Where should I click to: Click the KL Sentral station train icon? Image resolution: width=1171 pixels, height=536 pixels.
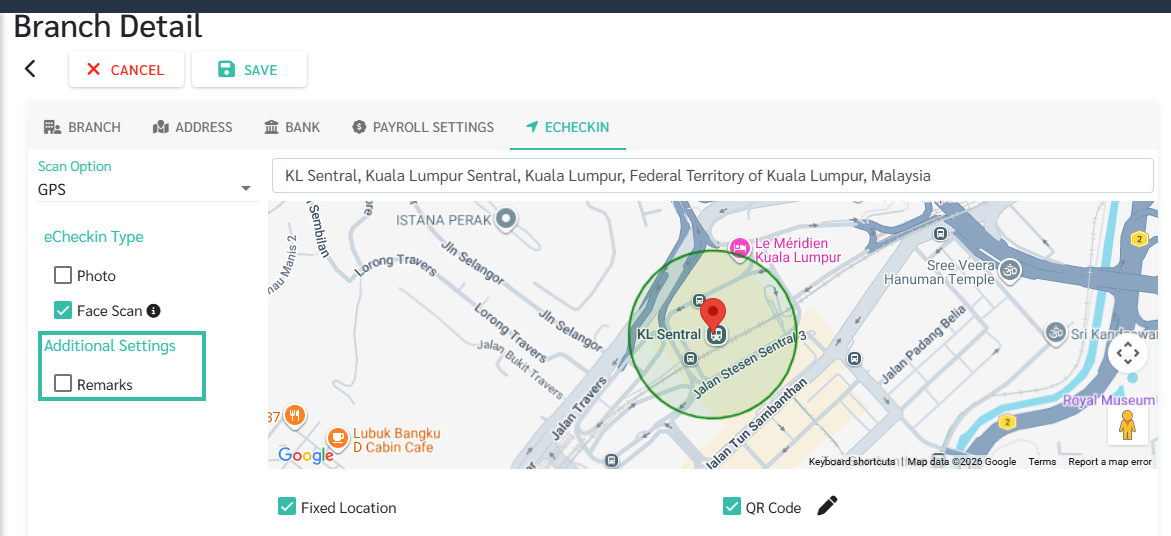pos(715,334)
